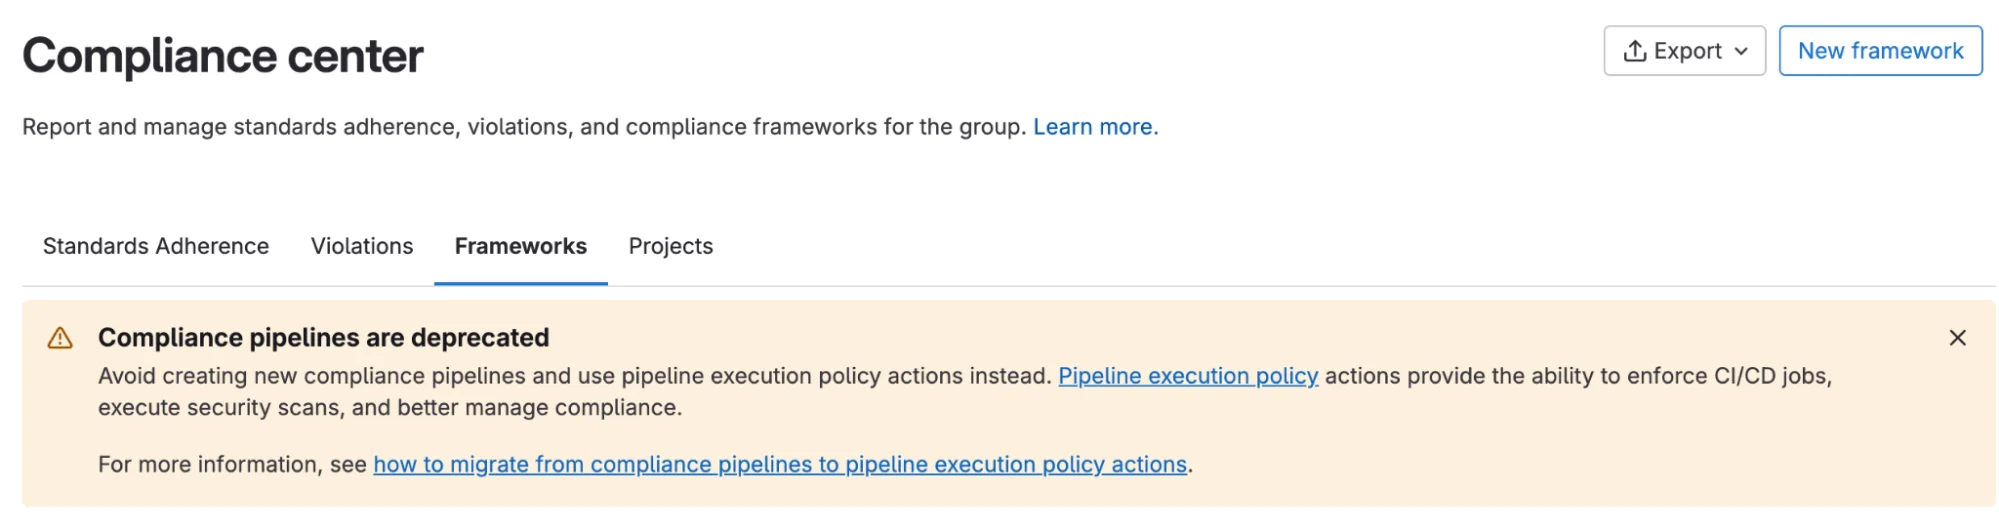
Task: Go to the Projects tab
Action: (670, 246)
